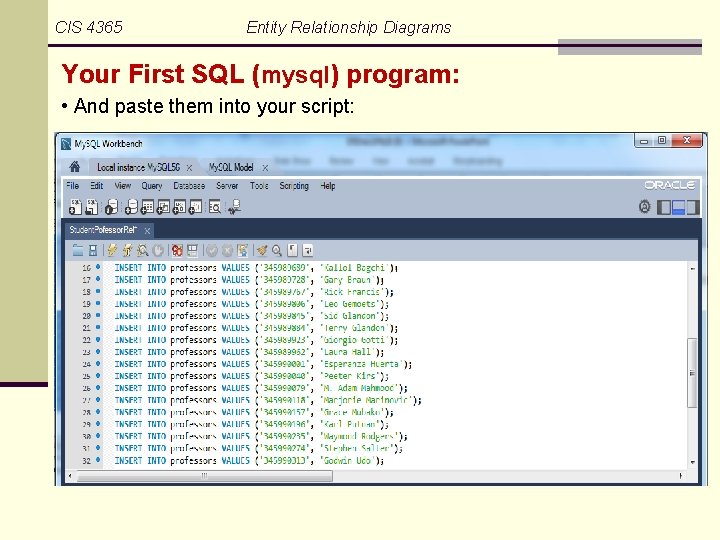Click the statement marker dot on line 32
The image size is (720, 540).
(x=98, y=460)
